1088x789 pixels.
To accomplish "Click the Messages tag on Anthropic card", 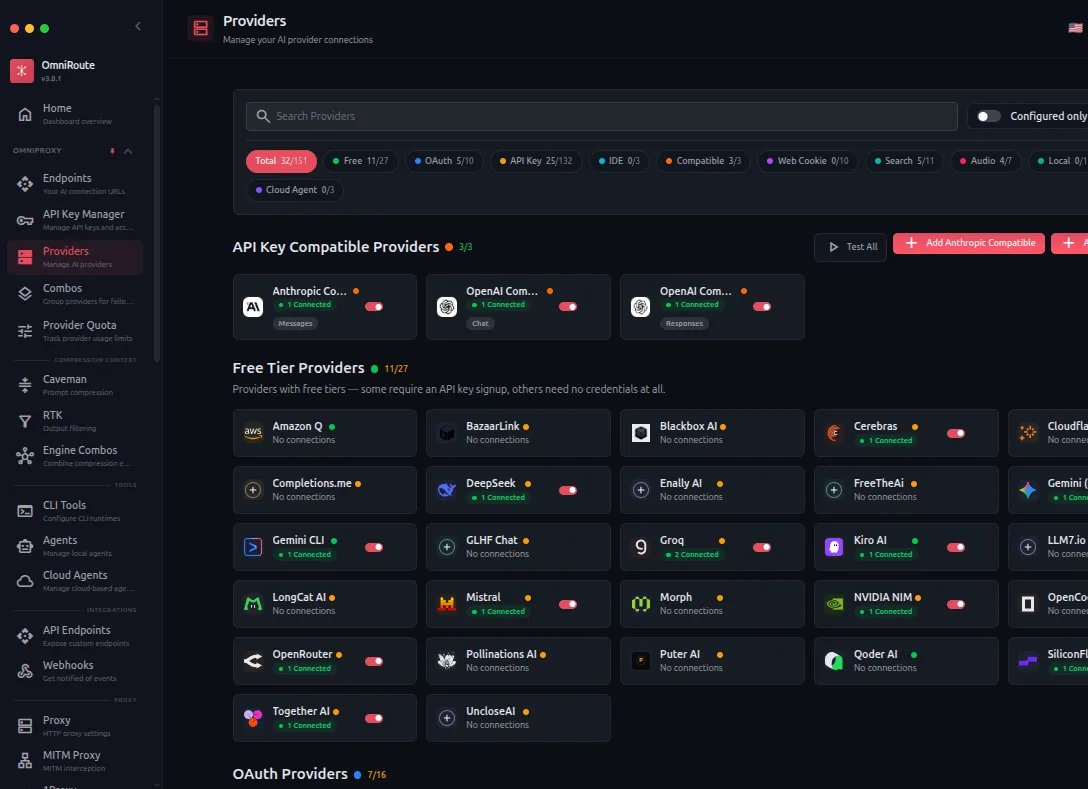I will [x=295, y=323].
